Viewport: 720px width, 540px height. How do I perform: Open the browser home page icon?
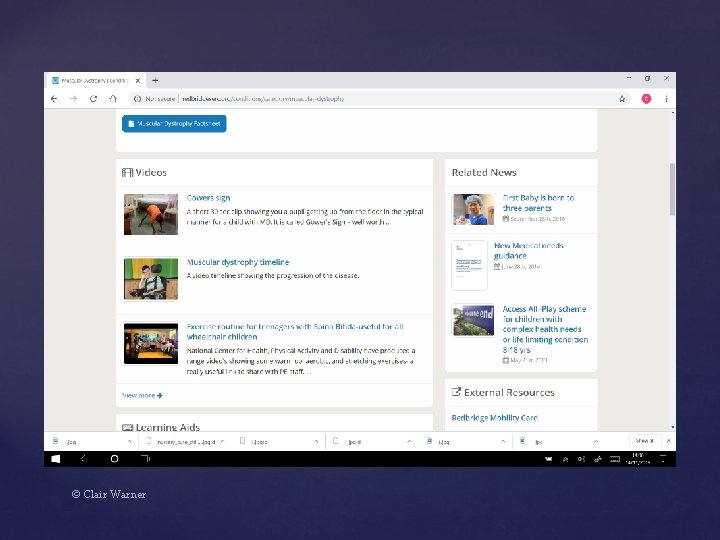(113, 99)
